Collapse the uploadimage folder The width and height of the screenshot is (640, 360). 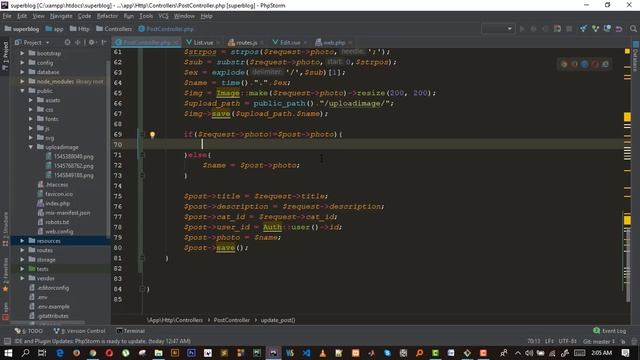click(31, 147)
